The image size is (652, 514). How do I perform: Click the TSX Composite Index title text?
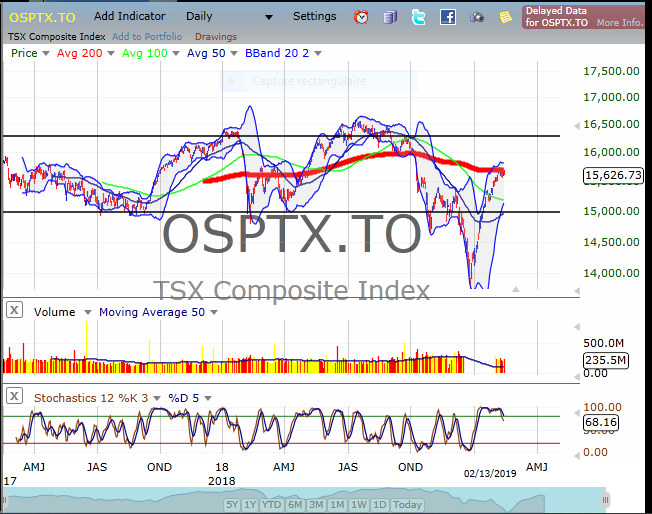click(x=57, y=37)
